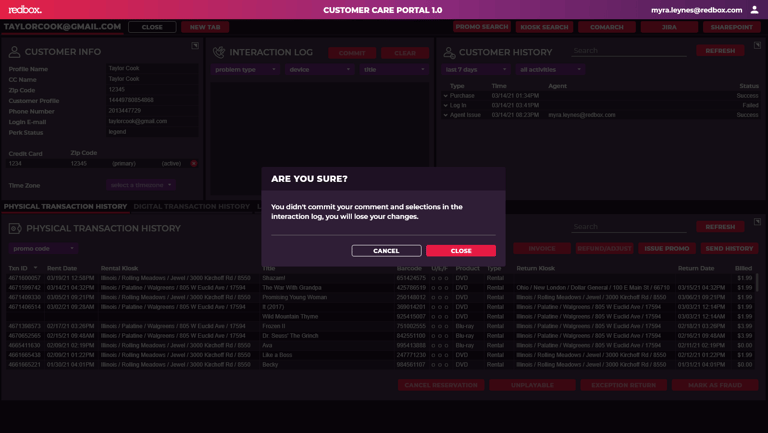Click the person icon beside Customer Info

[x=14, y=51]
